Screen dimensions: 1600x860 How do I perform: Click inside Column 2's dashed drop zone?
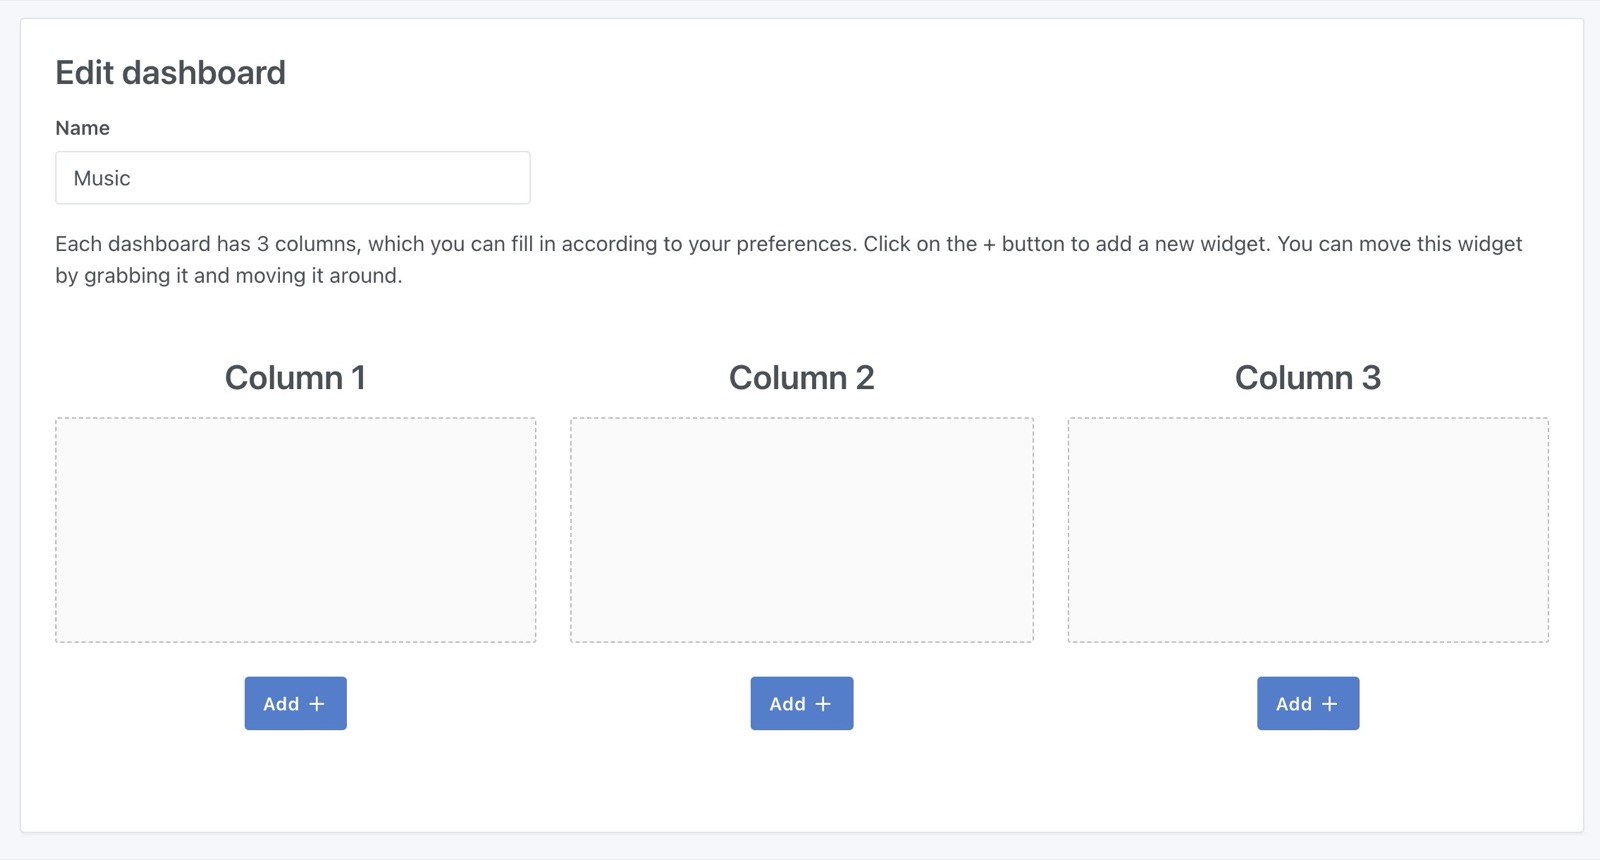[x=801, y=528]
